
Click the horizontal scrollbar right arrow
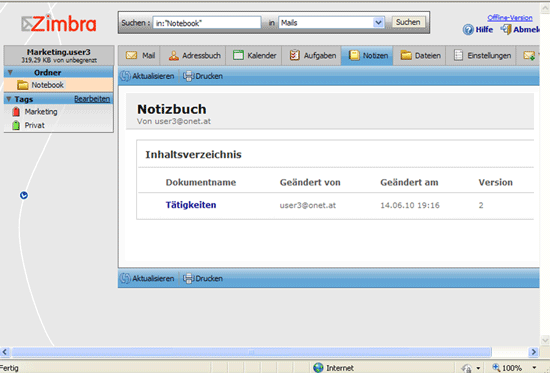(x=534, y=352)
